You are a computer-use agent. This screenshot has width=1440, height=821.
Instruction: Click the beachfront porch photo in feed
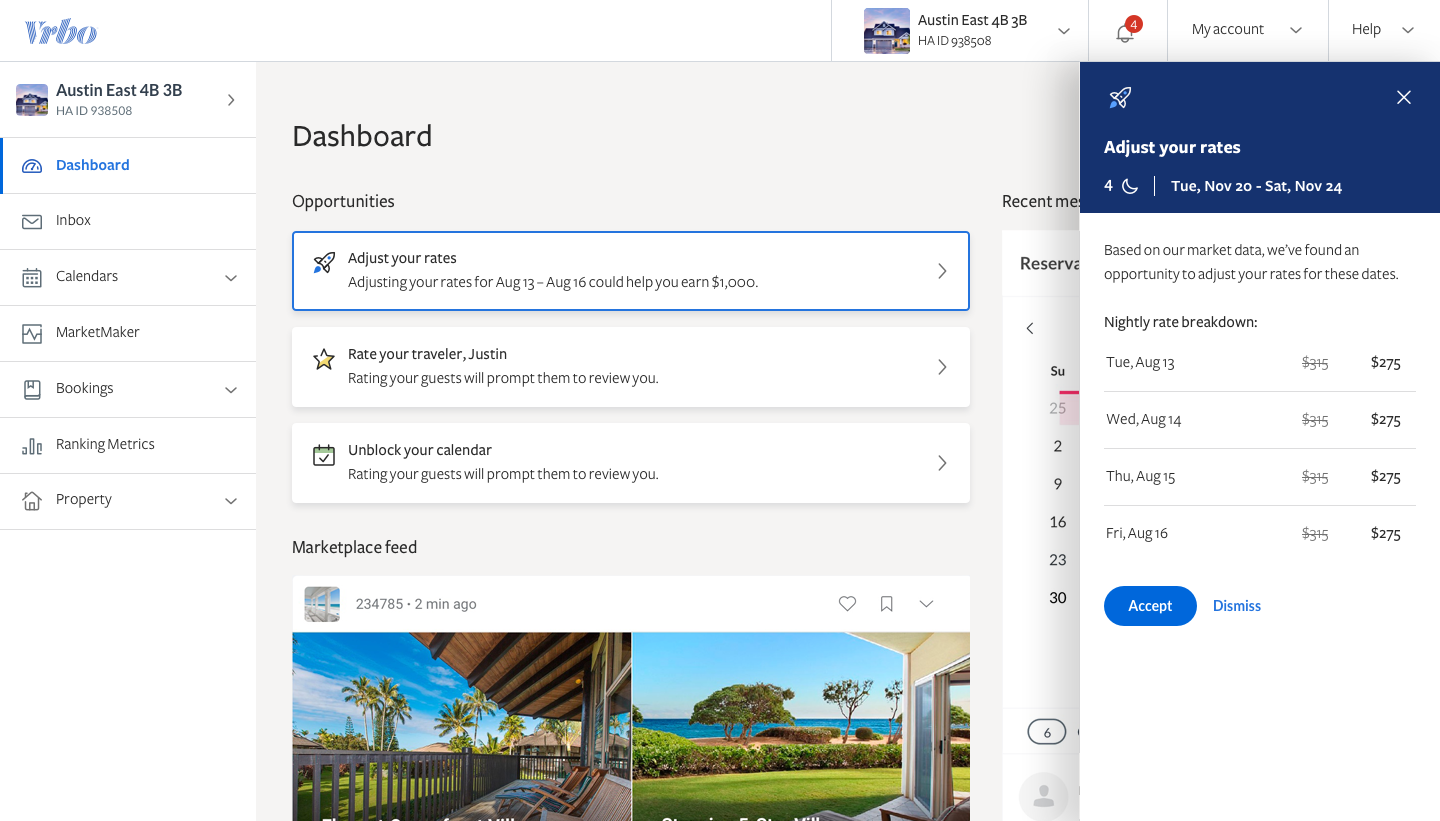(x=461, y=726)
